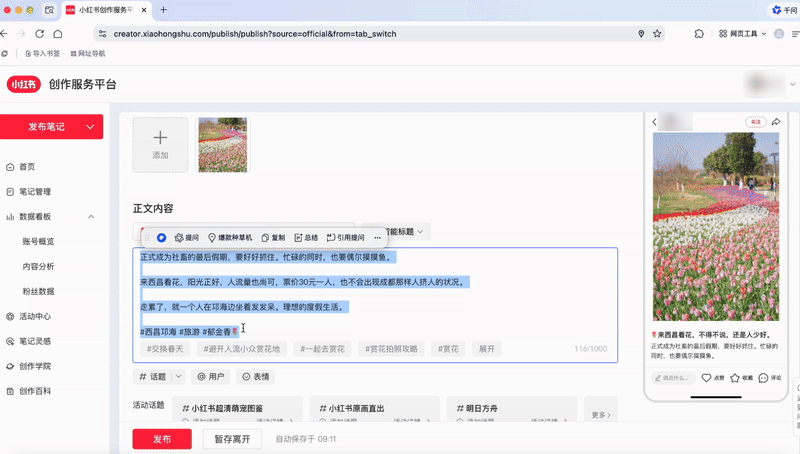Select activity topic 明日方舟

tap(512, 409)
